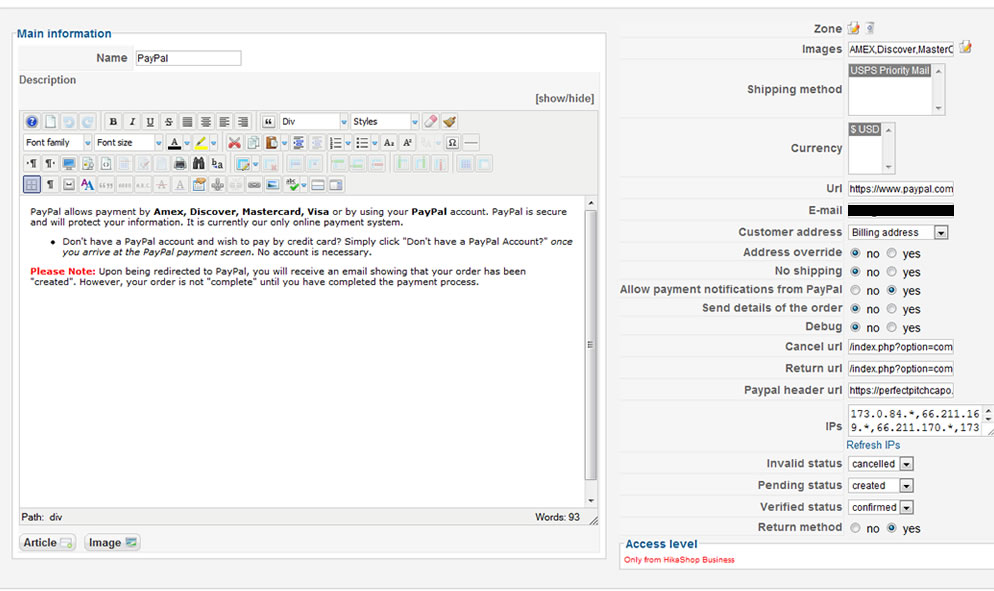Viewport: 994px width, 591px height.
Task: Click the Zone edit icon
Action: pos(854,28)
